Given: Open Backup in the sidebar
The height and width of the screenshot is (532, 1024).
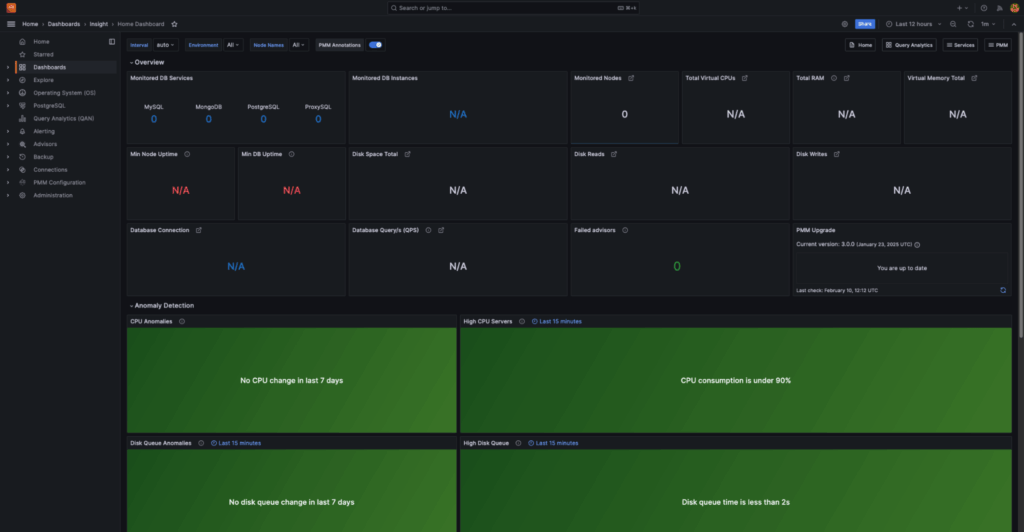Looking at the screenshot, I should coord(43,157).
